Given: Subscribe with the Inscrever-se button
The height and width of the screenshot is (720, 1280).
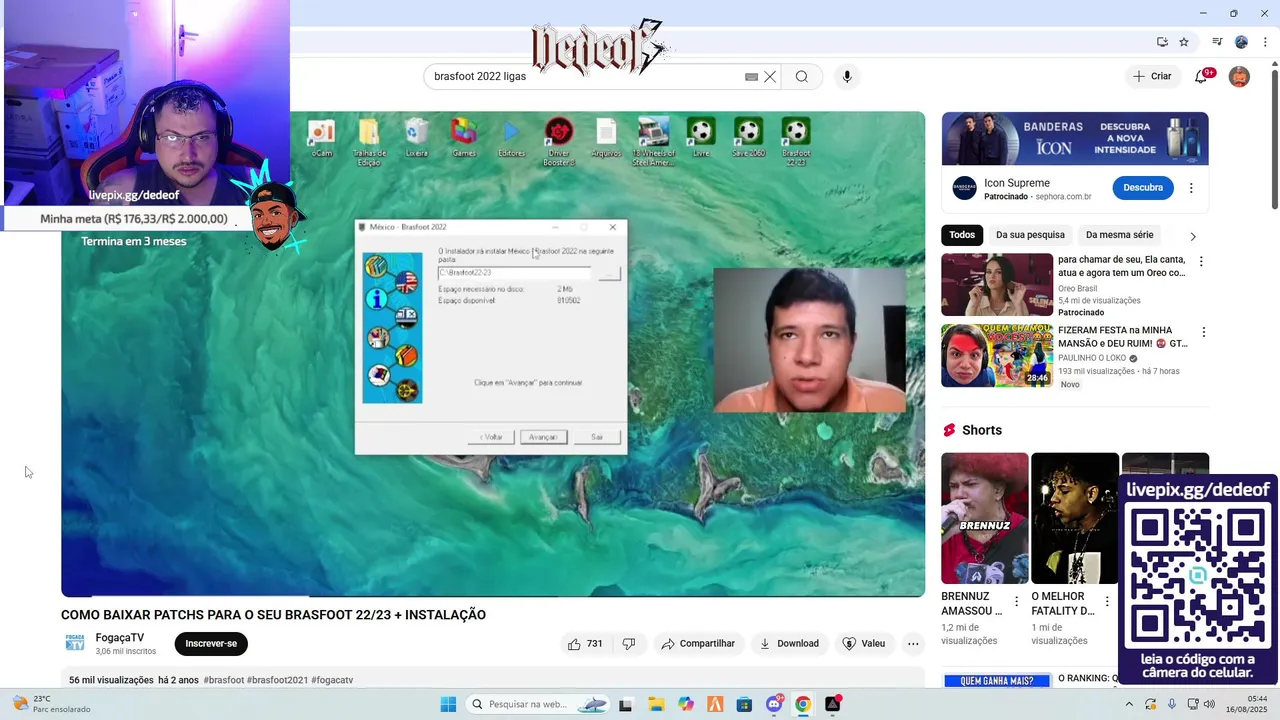Looking at the screenshot, I should pyautogui.click(x=211, y=643).
